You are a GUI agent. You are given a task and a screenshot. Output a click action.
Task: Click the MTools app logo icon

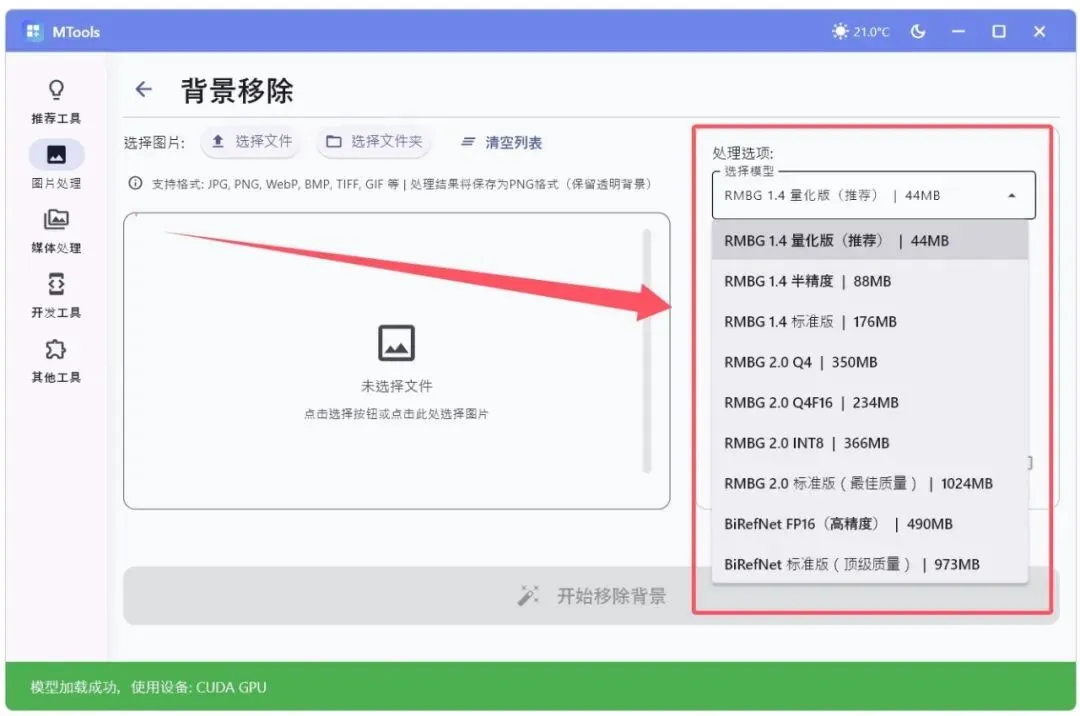tap(33, 32)
